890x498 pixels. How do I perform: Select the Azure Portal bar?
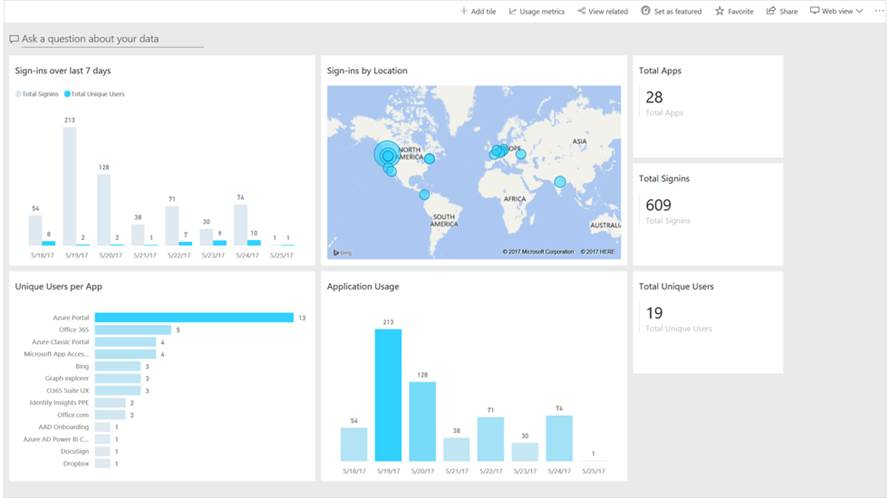click(x=194, y=317)
